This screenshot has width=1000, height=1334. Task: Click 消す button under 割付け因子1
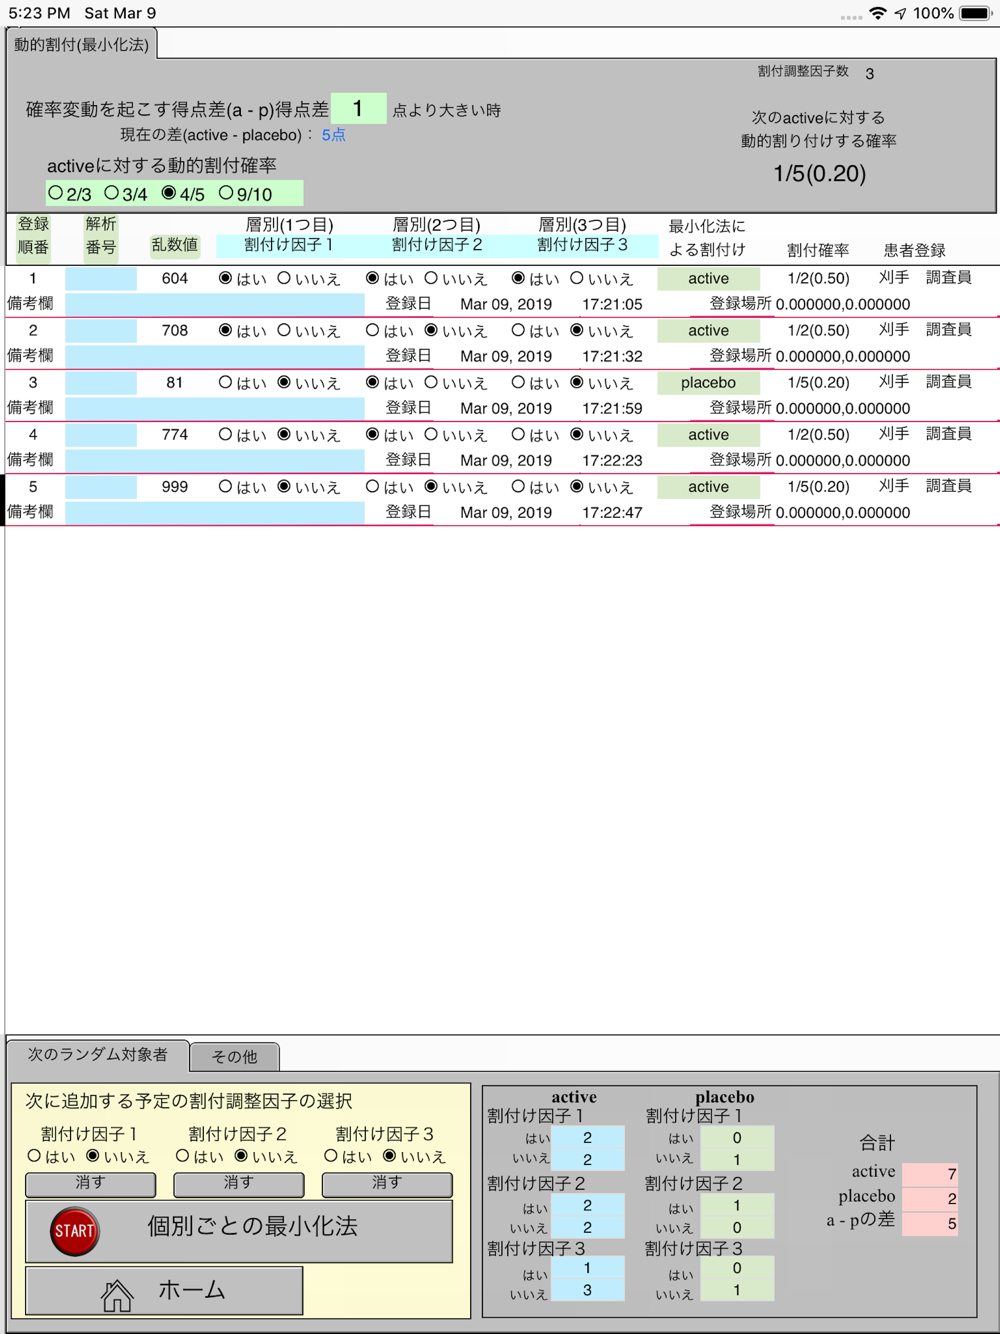[90, 1184]
